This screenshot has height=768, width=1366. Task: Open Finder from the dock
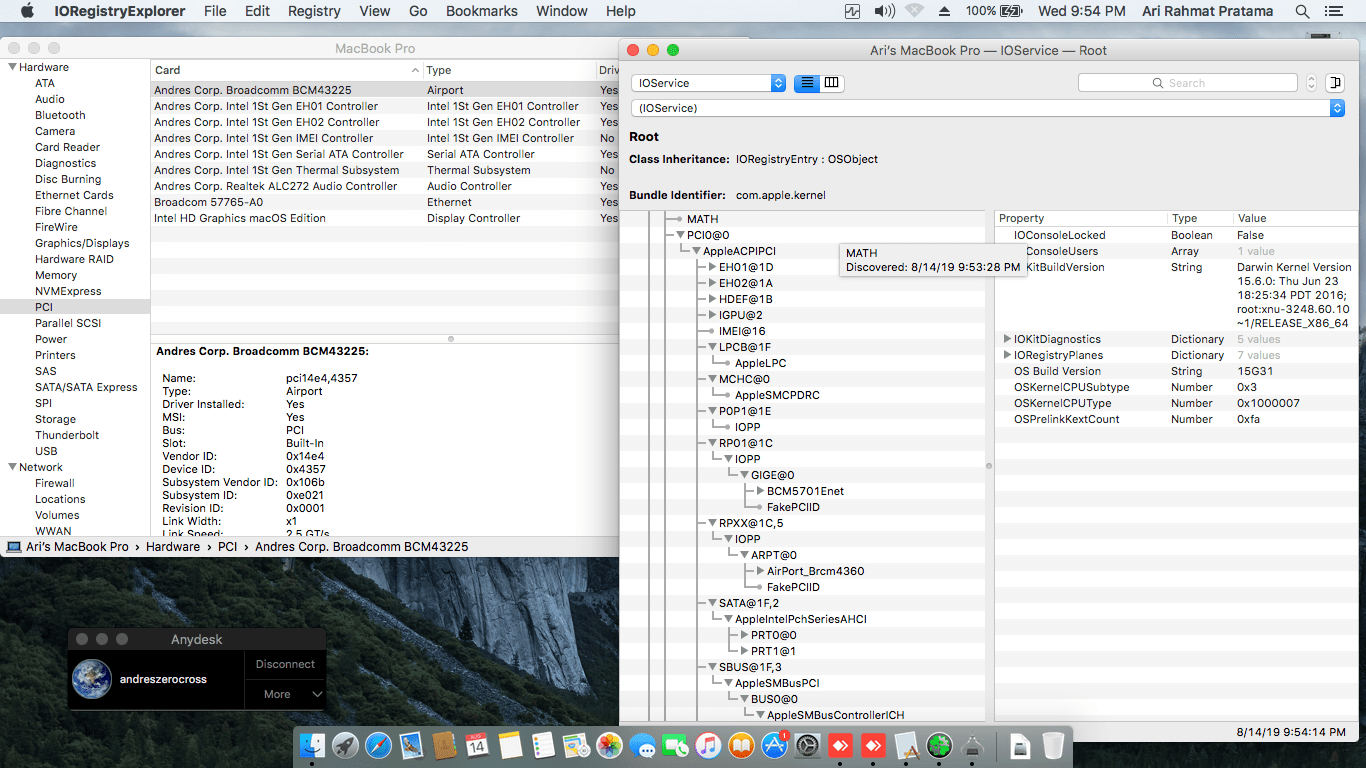(313, 745)
